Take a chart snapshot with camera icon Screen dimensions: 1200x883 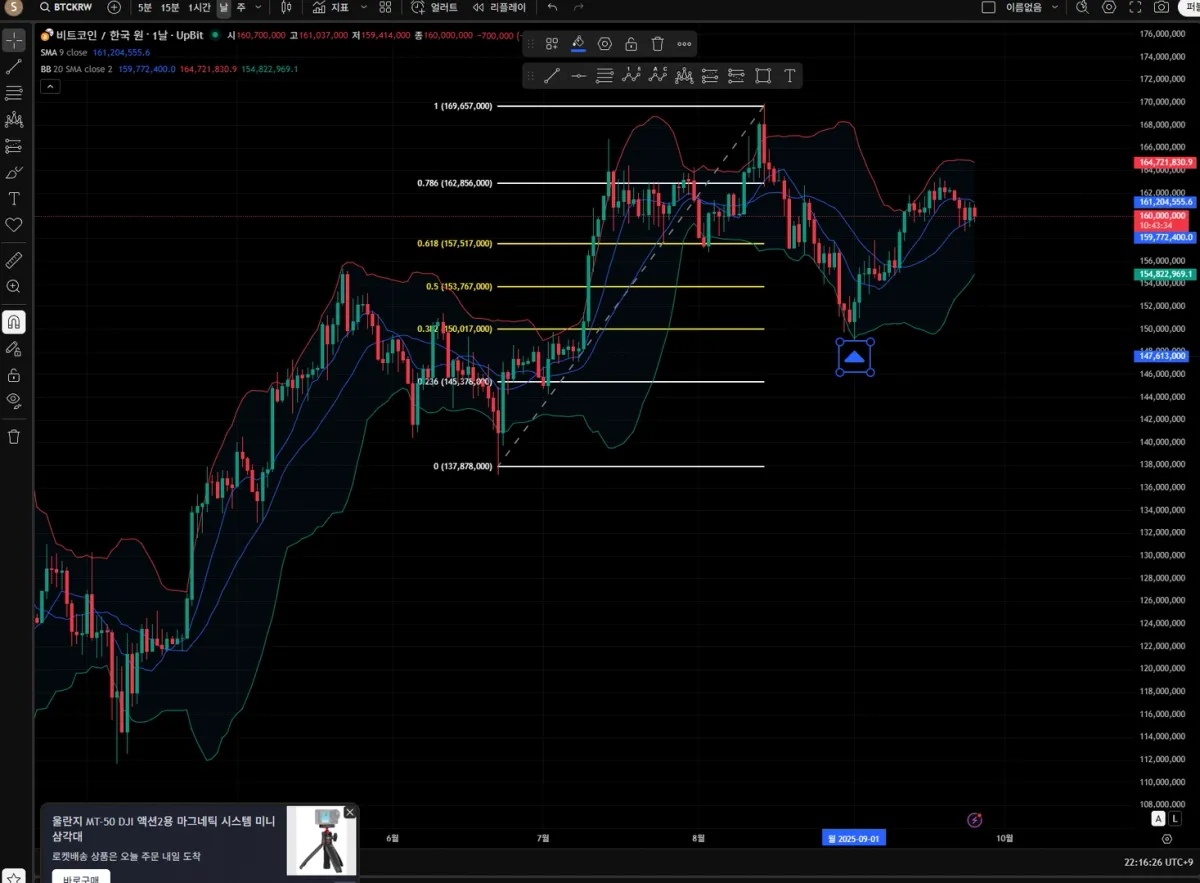click(1161, 7)
